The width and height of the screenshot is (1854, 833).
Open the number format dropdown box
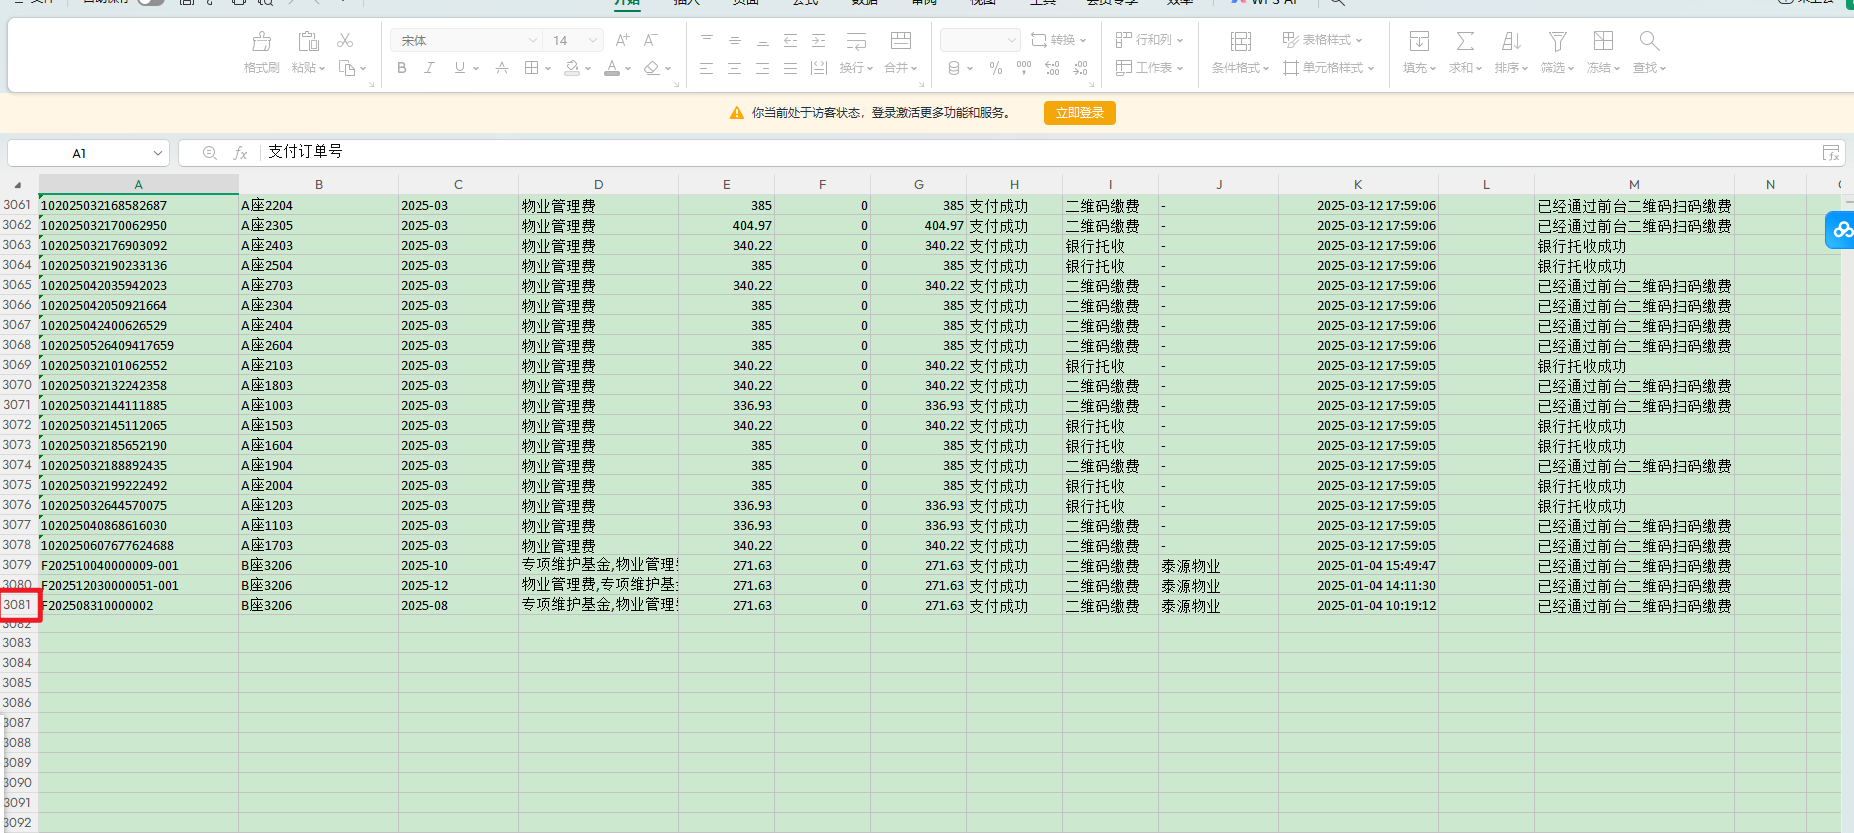(x=980, y=40)
